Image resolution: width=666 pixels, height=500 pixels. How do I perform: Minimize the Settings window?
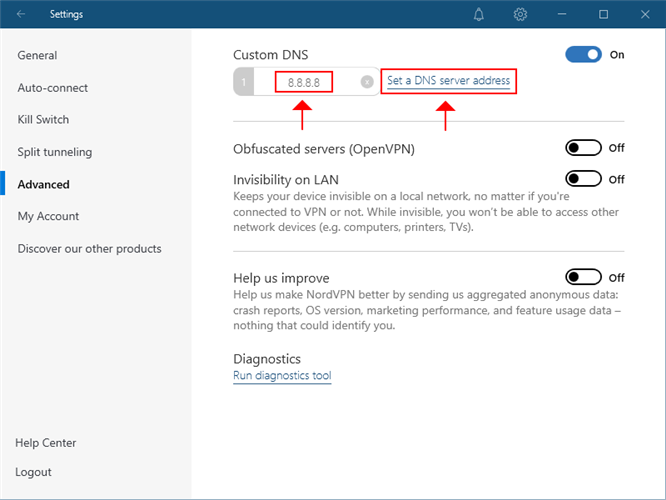[562, 15]
